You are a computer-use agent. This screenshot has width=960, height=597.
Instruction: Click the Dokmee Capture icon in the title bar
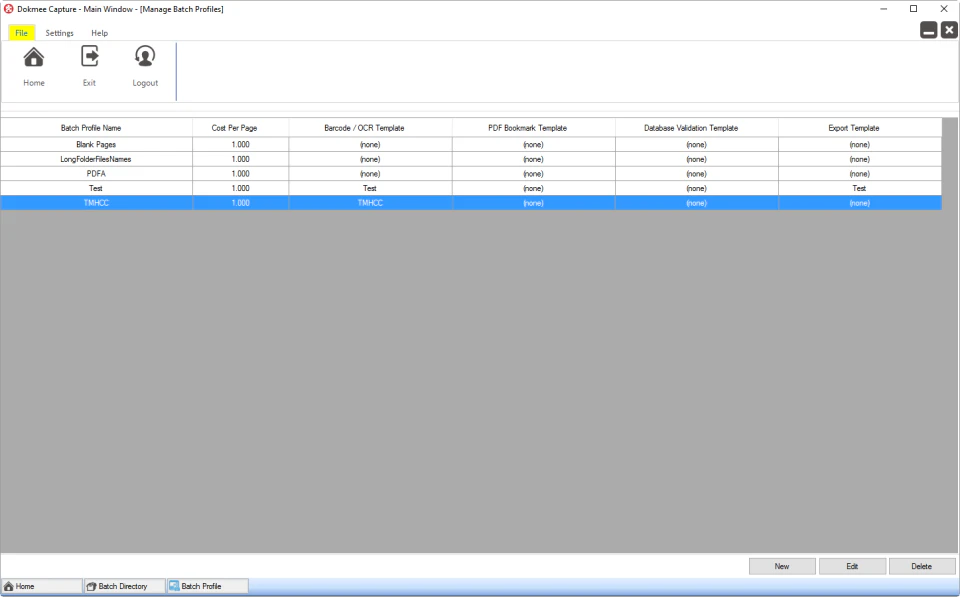coord(8,8)
